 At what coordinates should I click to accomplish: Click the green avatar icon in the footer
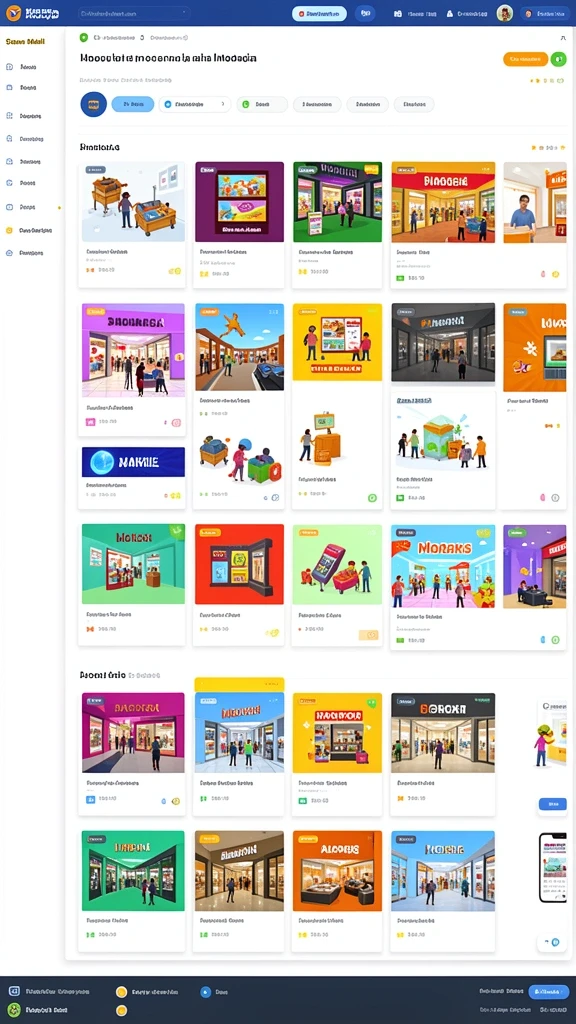tap(14, 1010)
